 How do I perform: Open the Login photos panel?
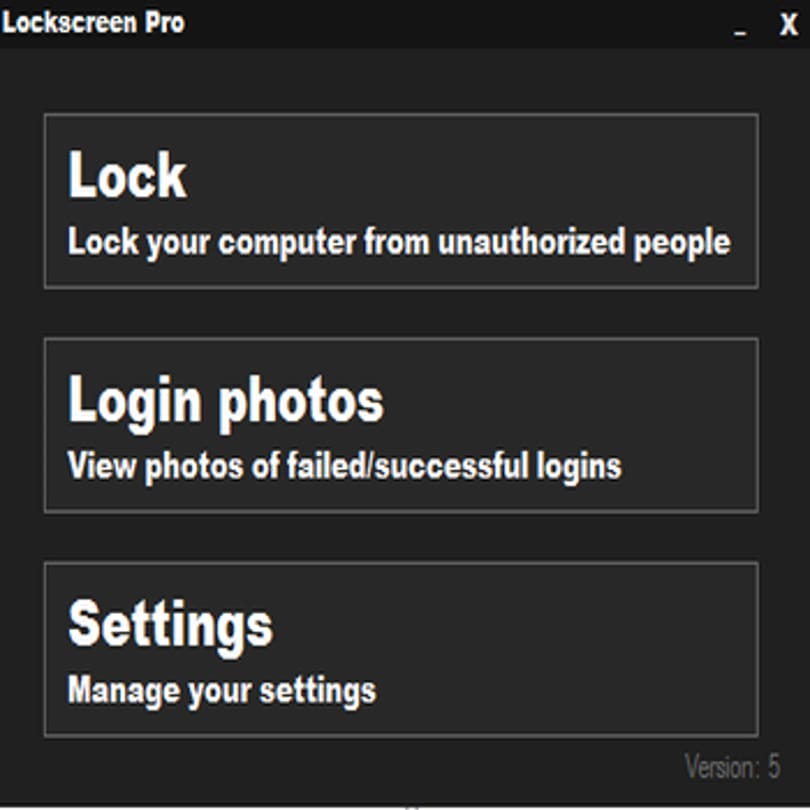tap(401, 425)
